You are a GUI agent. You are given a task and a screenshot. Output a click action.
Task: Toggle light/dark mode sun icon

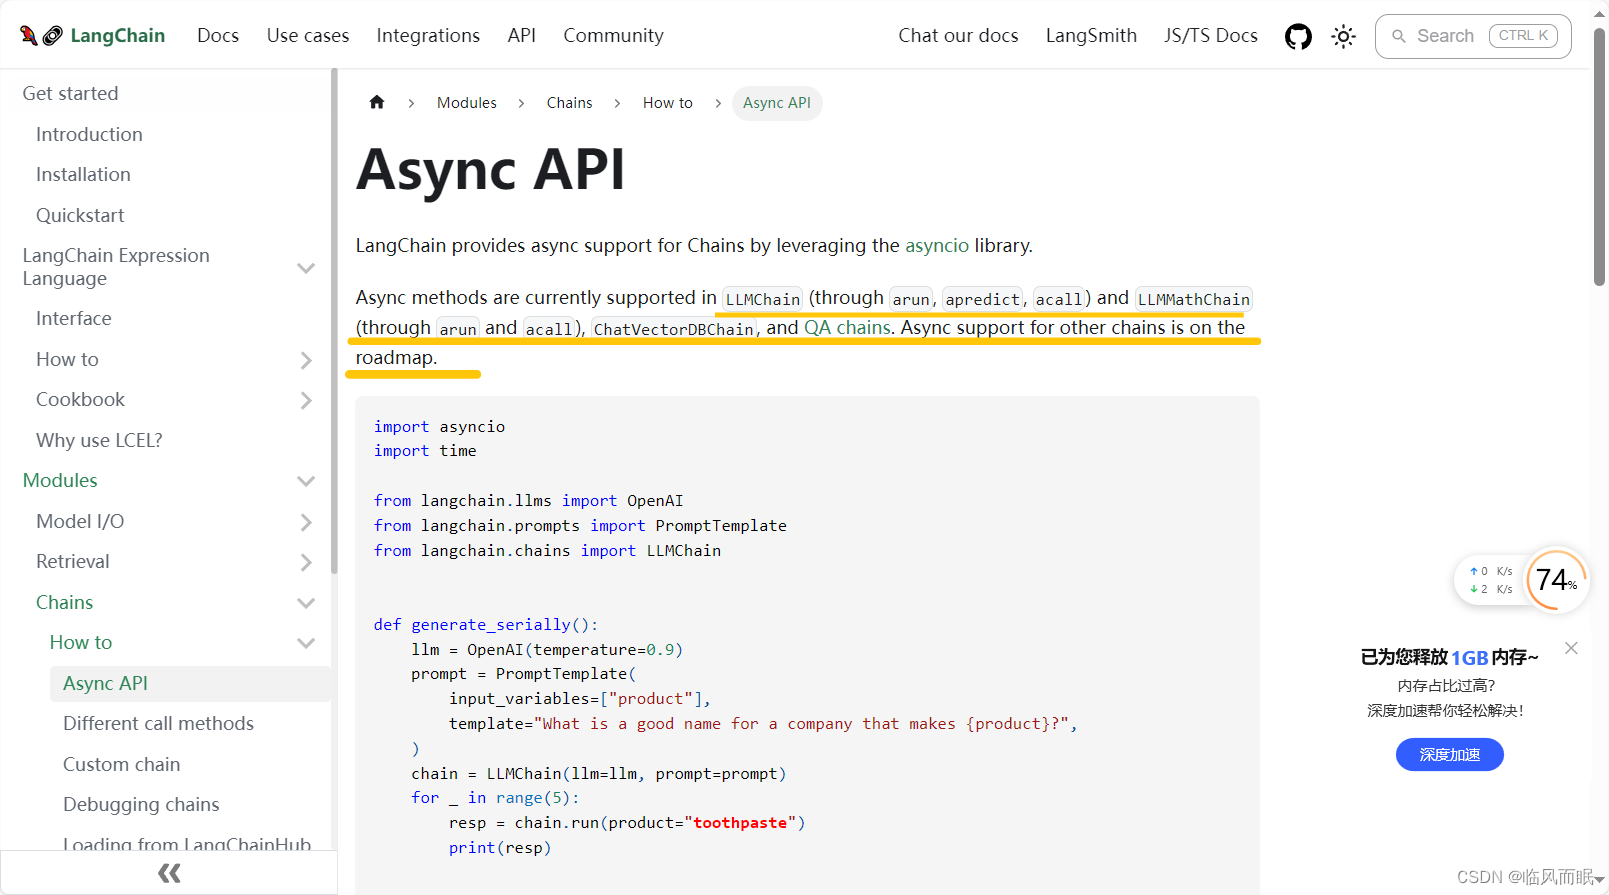click(x=1343, y=37)
